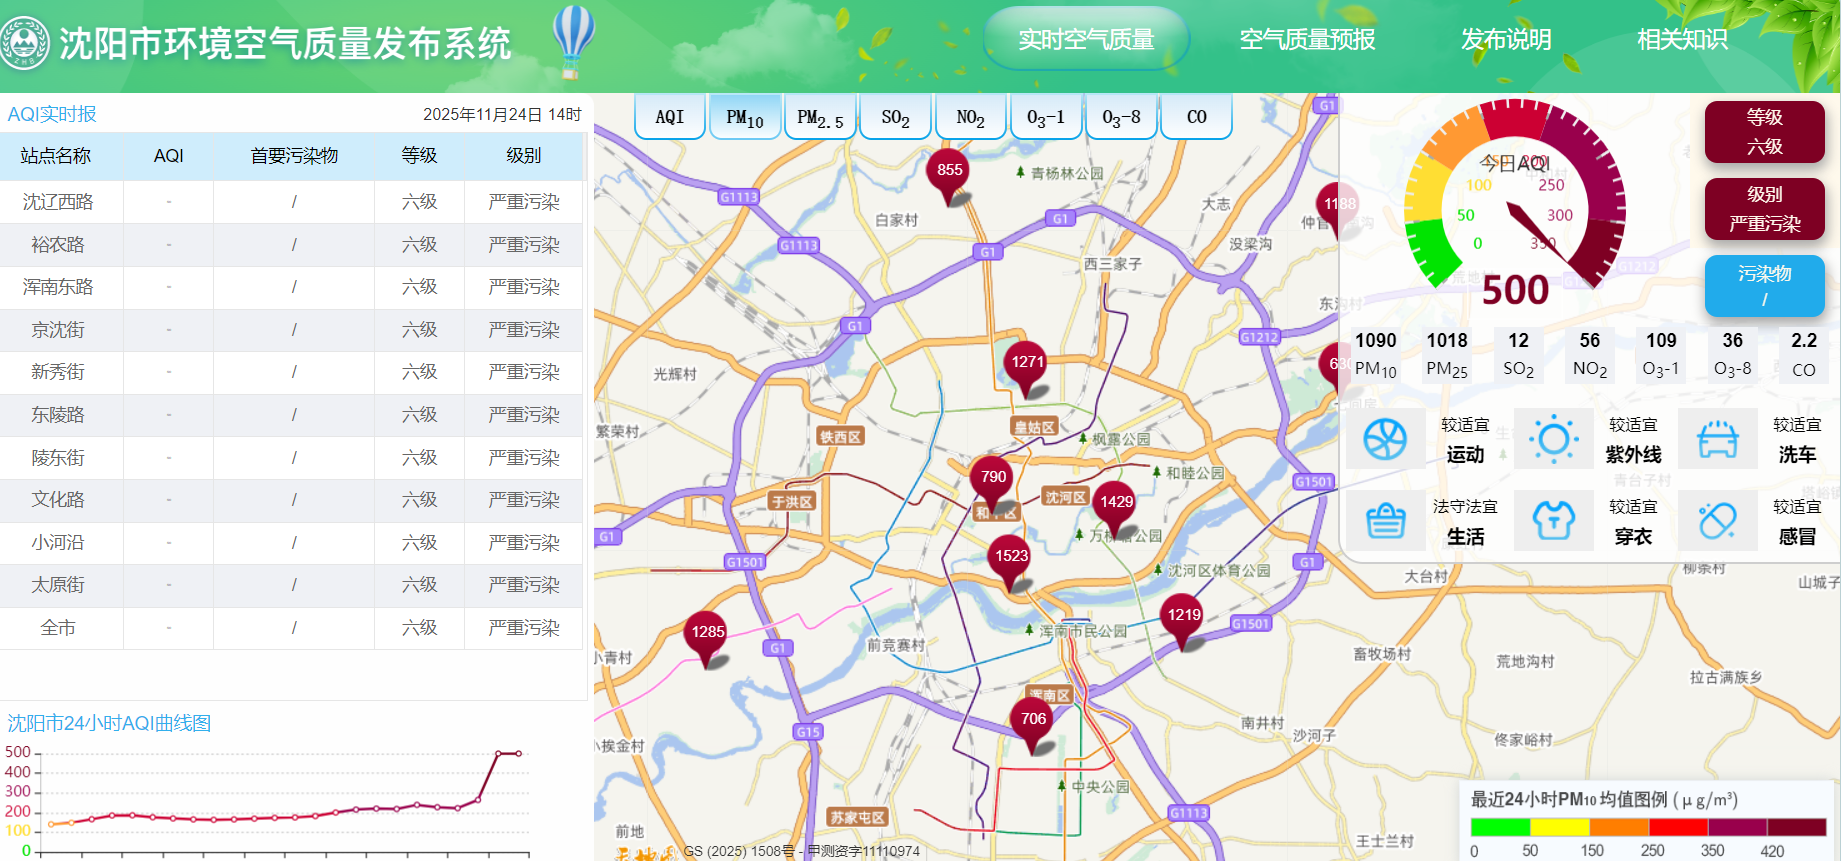
Task: Select the CO pollutant tab
Action: (1196, 118)
